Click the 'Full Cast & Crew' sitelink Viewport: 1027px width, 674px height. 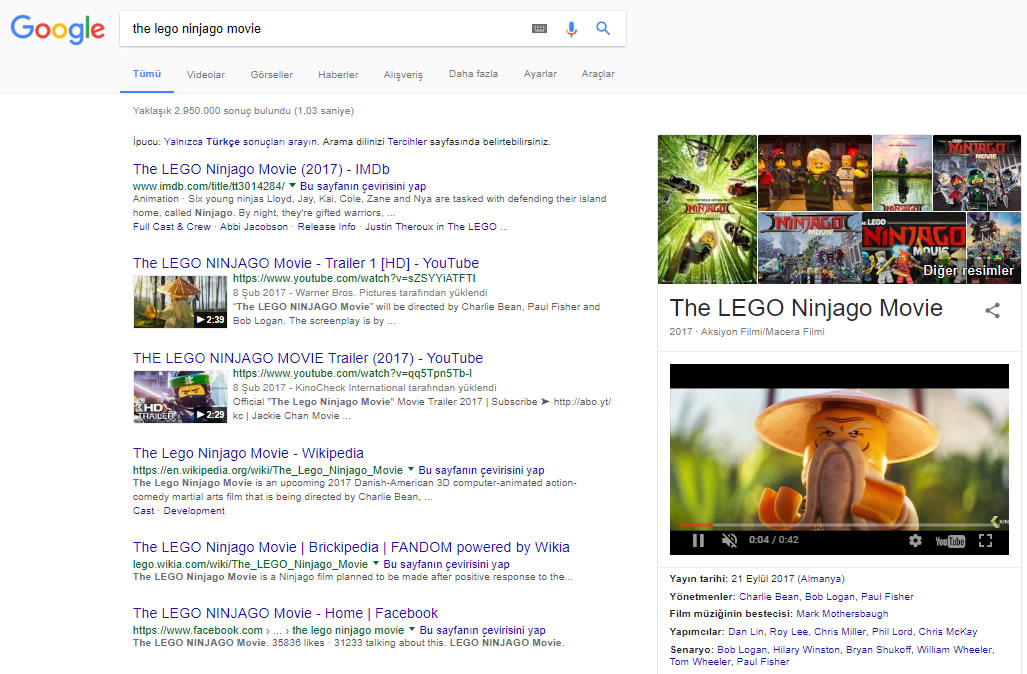(x=172, y=227)
